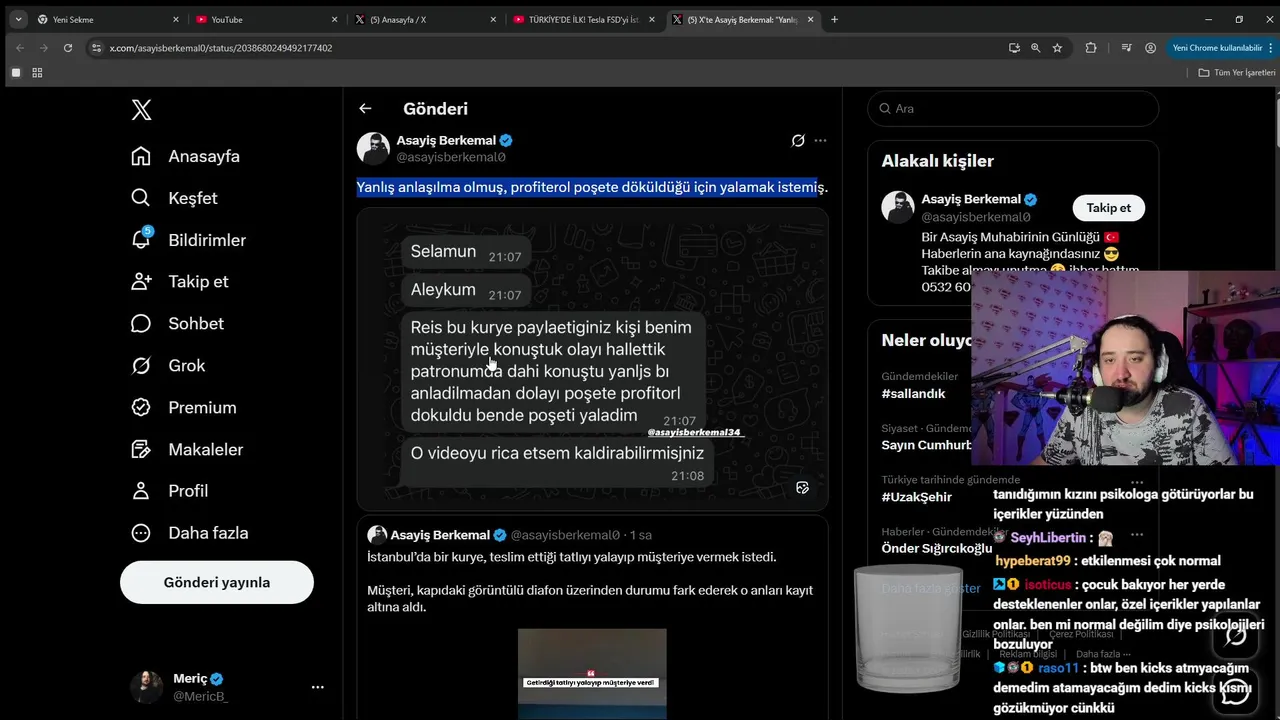Click the Grok icon on the post header

(x=798, y=141)
